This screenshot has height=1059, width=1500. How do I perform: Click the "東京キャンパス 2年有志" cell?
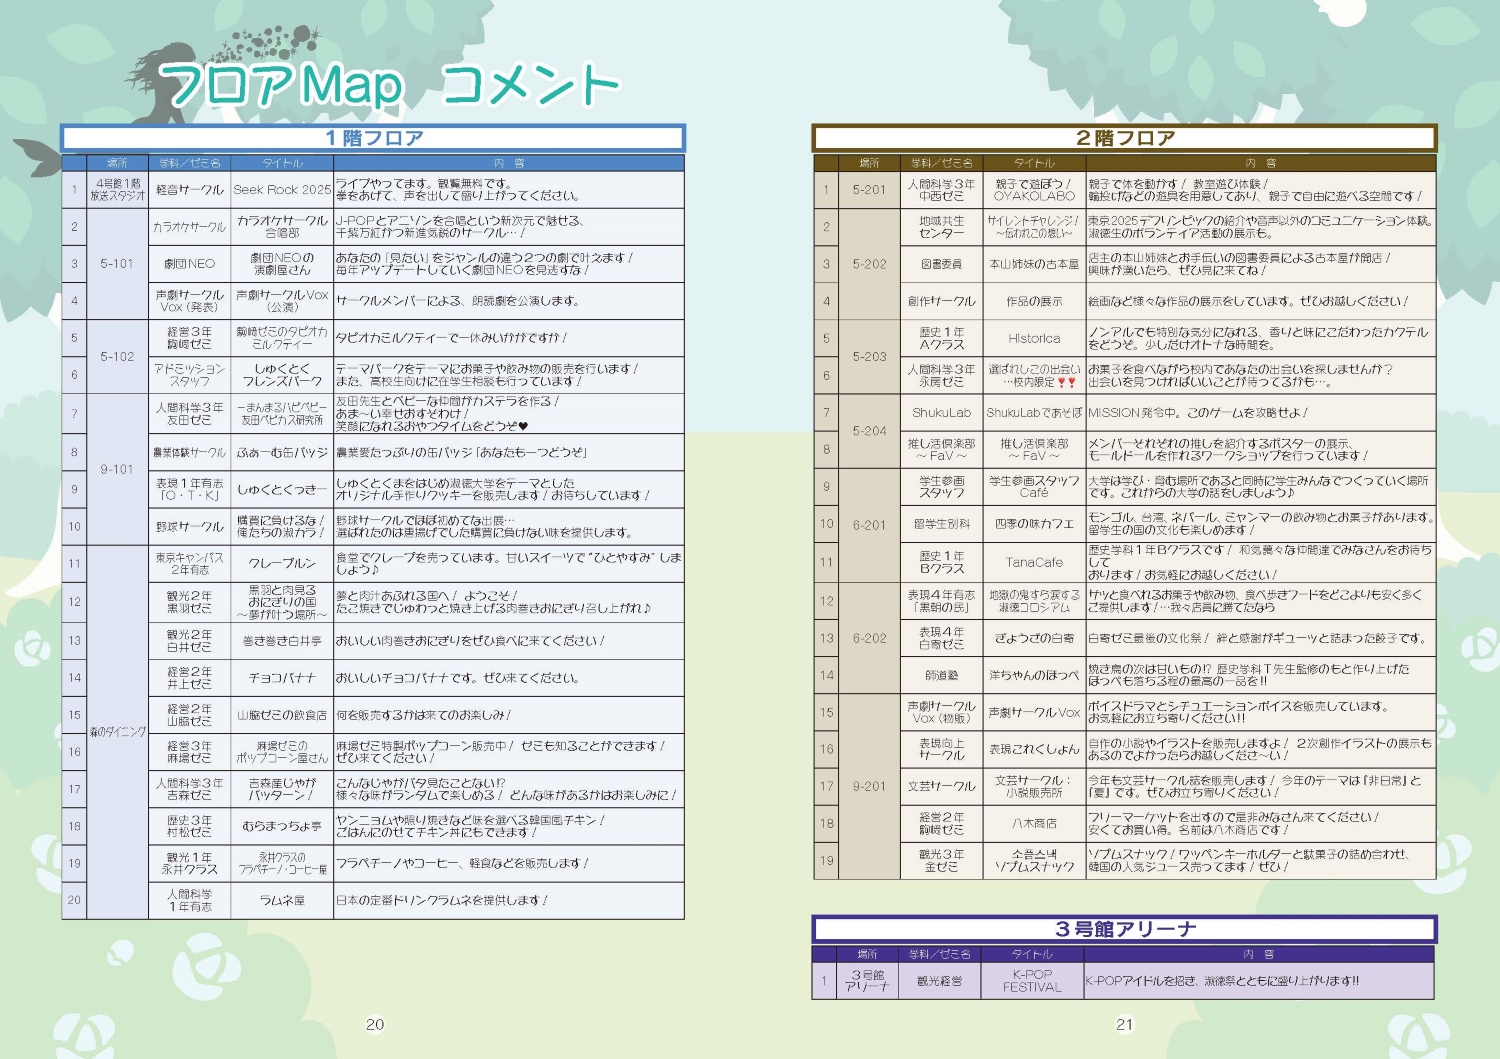pos(190,564)
